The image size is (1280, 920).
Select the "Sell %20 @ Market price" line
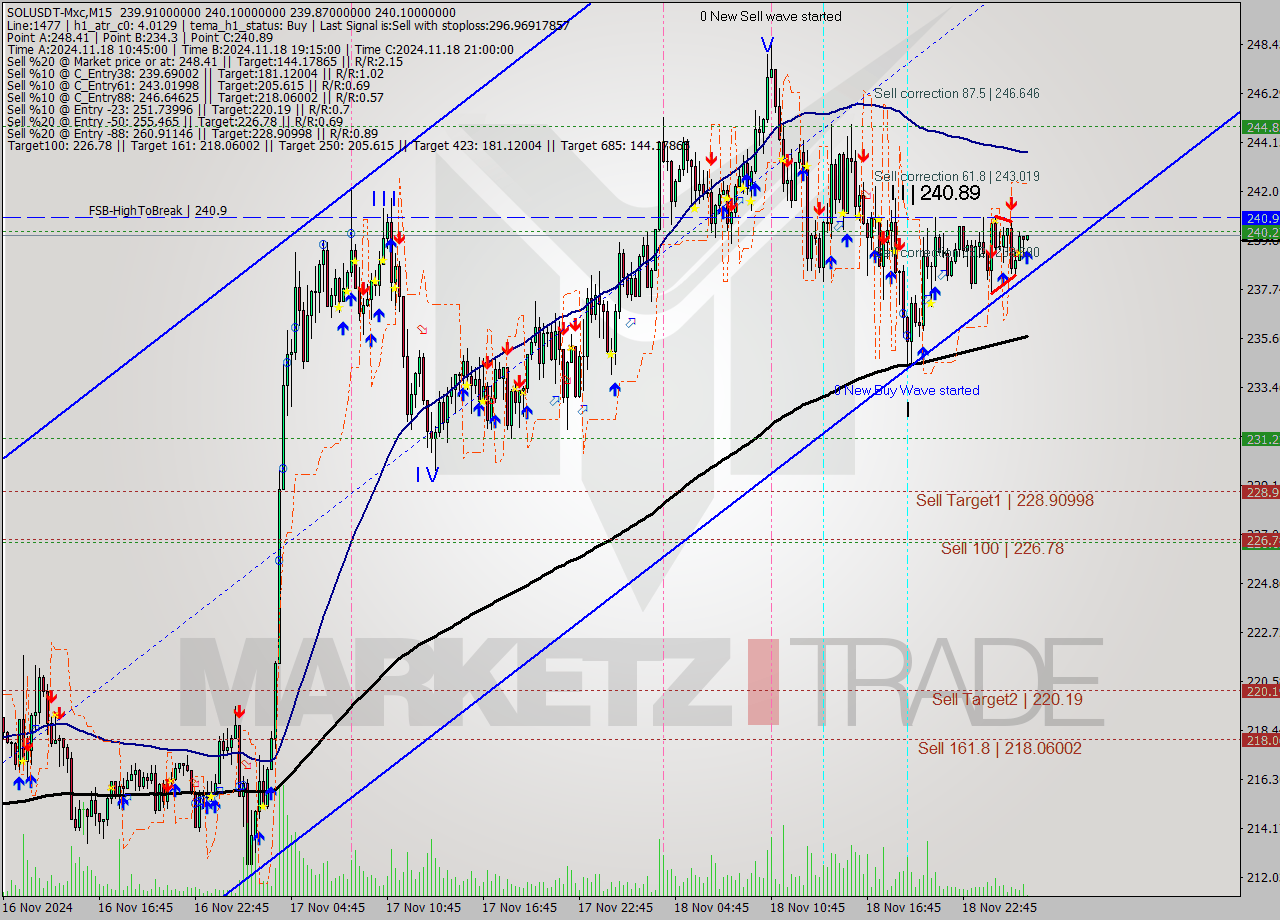pos(203,61)
